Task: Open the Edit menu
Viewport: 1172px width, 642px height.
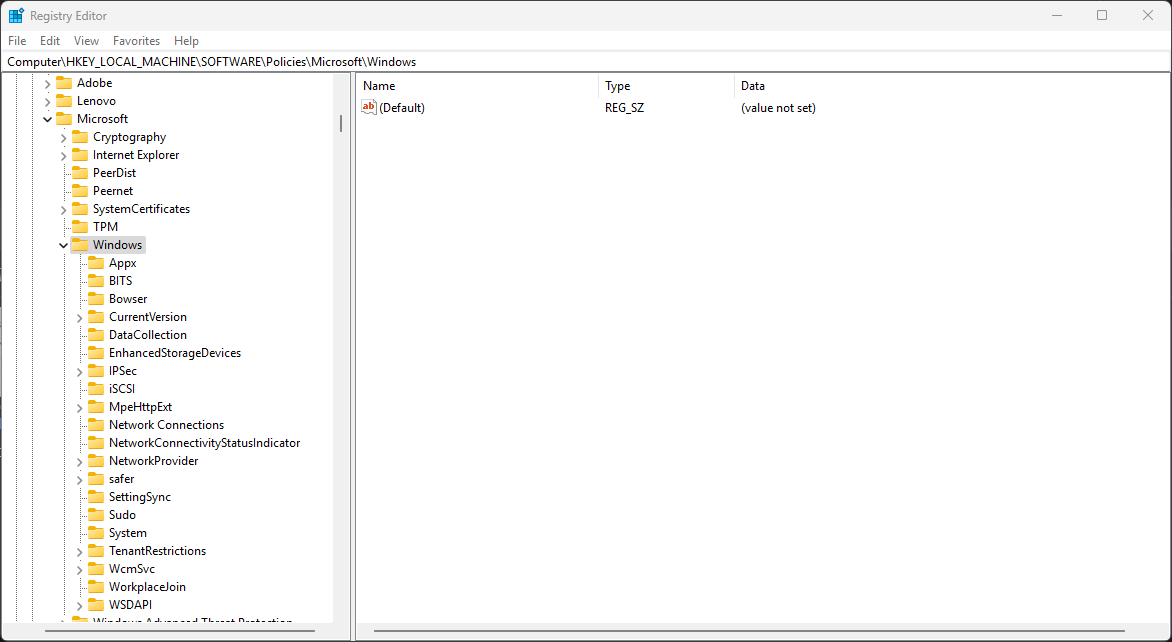Action: click(x=50, y=41)
